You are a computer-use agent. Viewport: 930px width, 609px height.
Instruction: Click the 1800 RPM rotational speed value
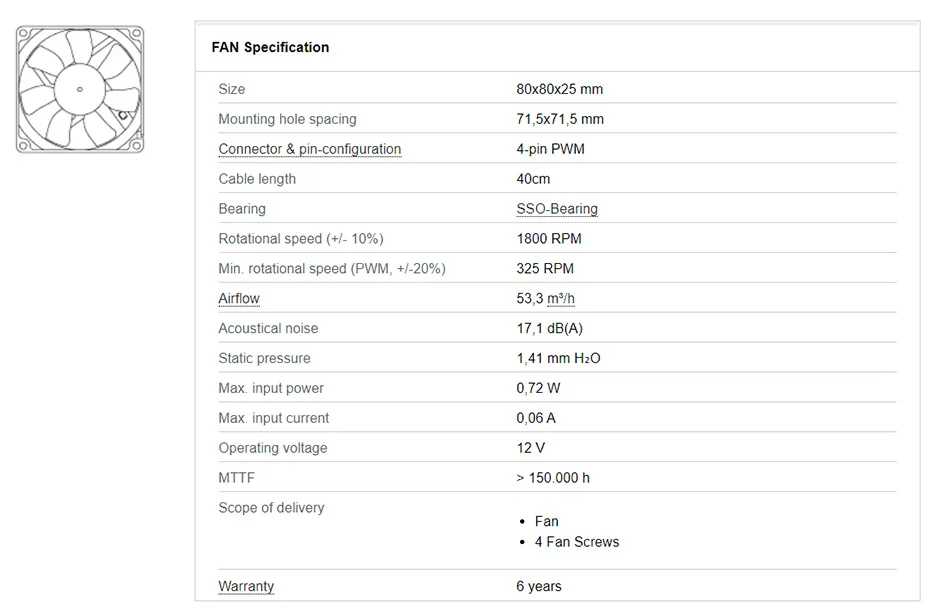point(548,239)
